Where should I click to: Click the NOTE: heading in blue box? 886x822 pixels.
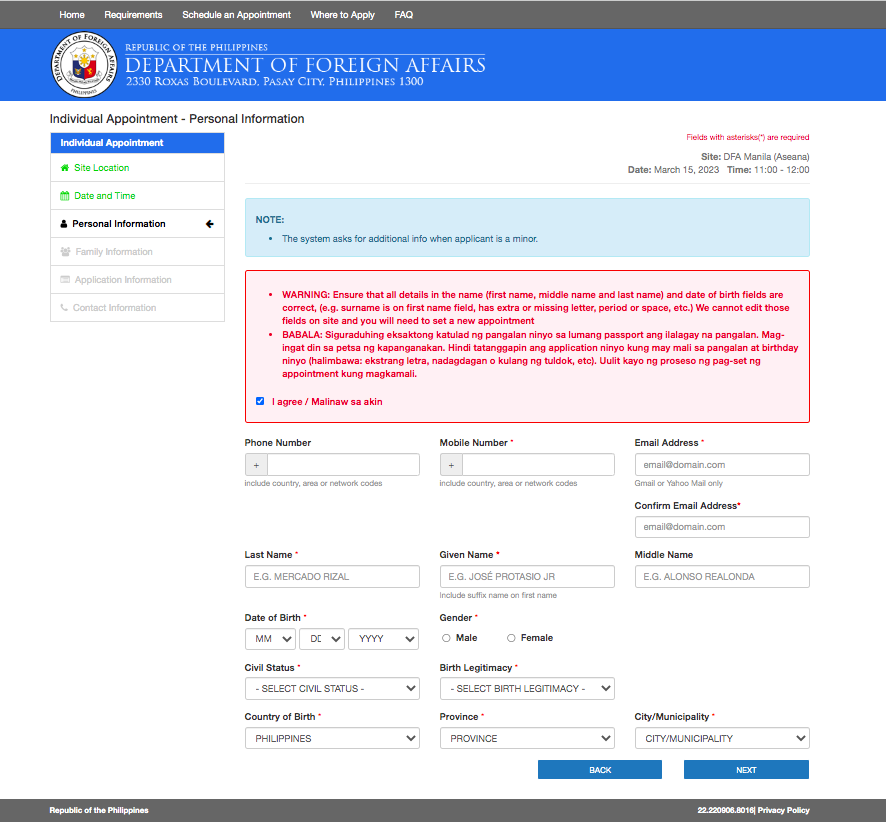(x=270, y=220)
